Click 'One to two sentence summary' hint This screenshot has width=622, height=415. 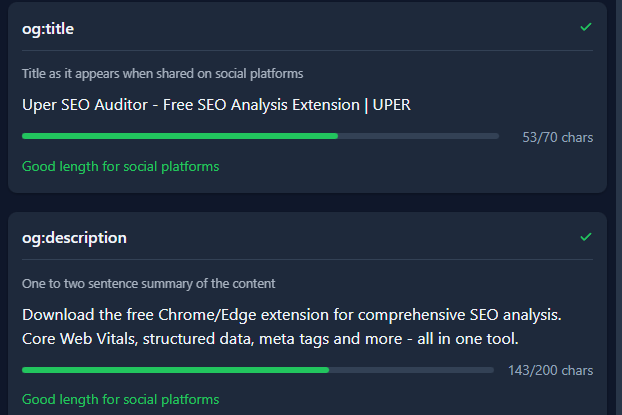pyautogui.click(x=148, y=283)
